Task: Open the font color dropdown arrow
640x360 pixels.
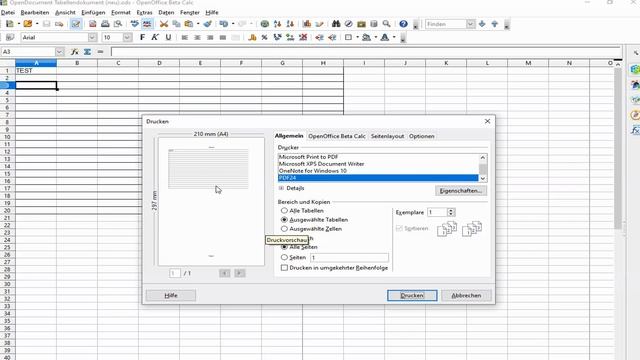Action: pyautogui.click(x=394, y=37)
